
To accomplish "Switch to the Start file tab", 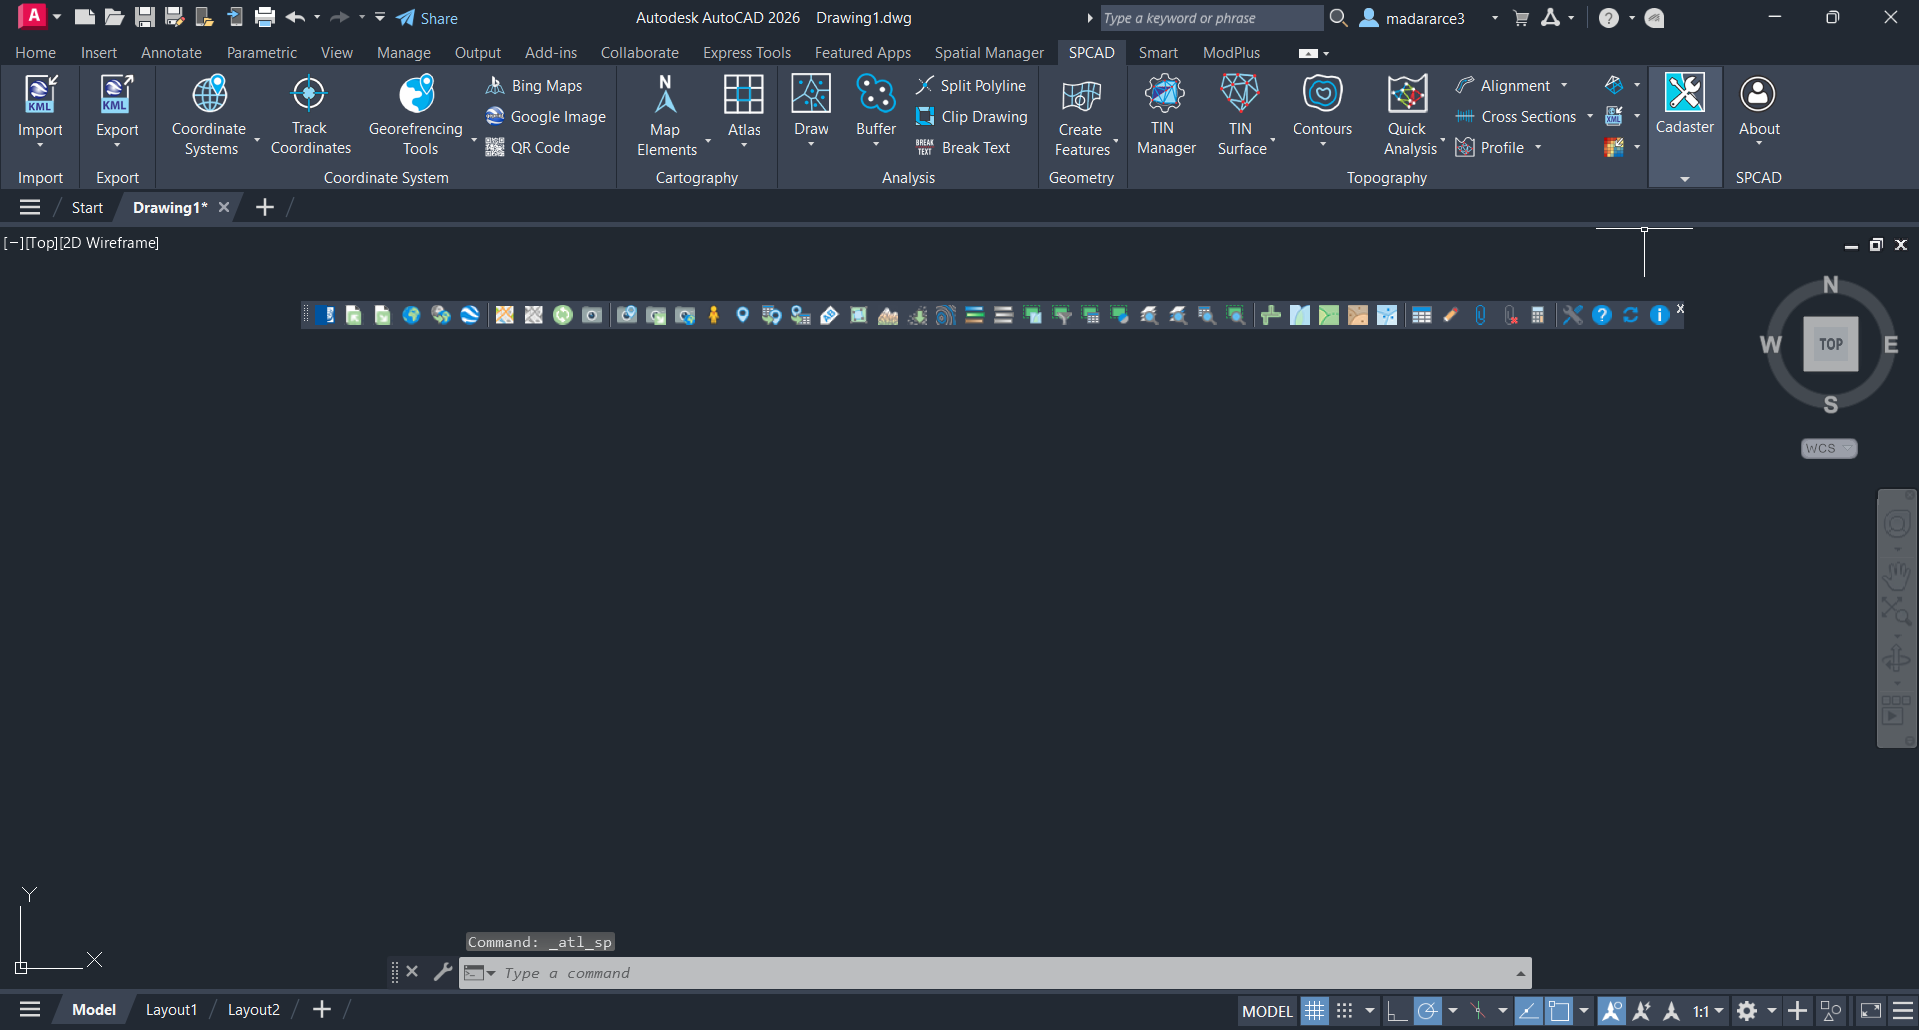I will [x=87, y=208].
